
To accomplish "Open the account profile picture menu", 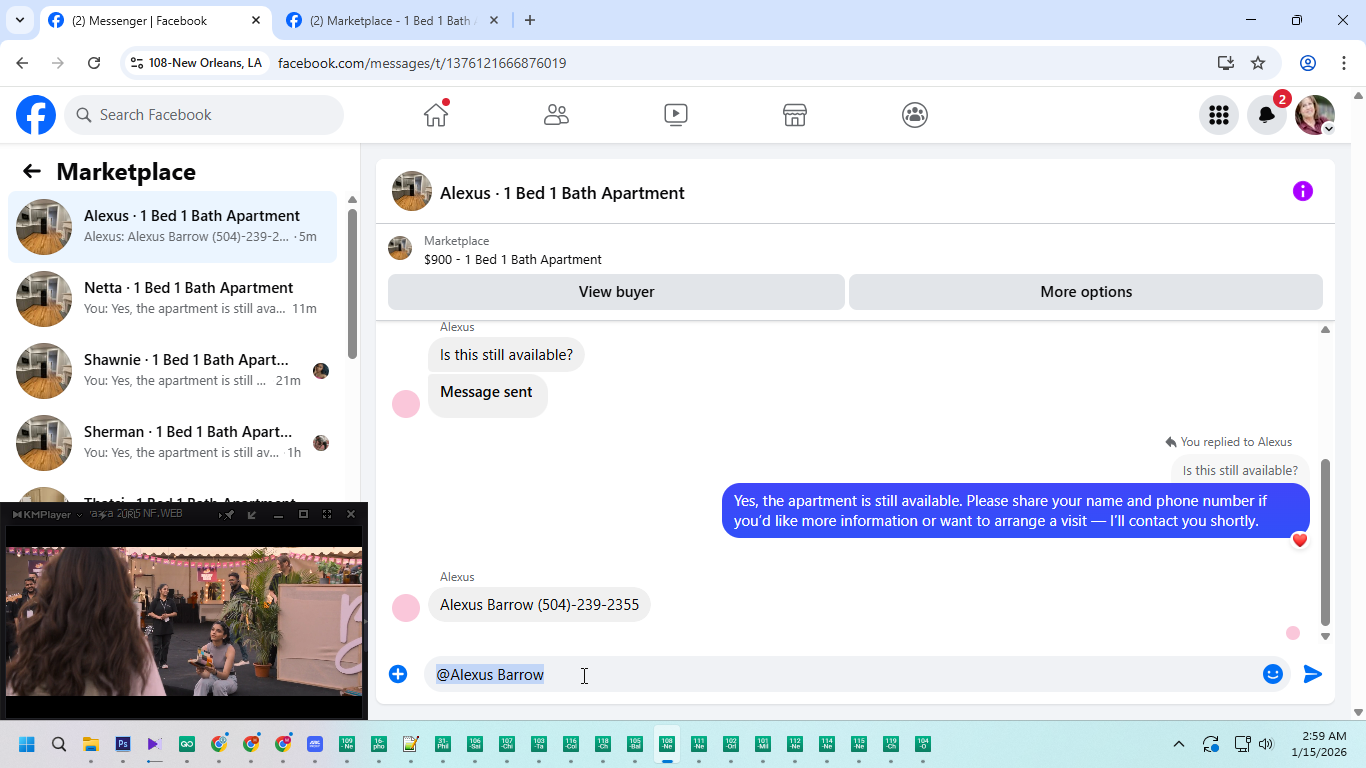I will point(1314,115).
